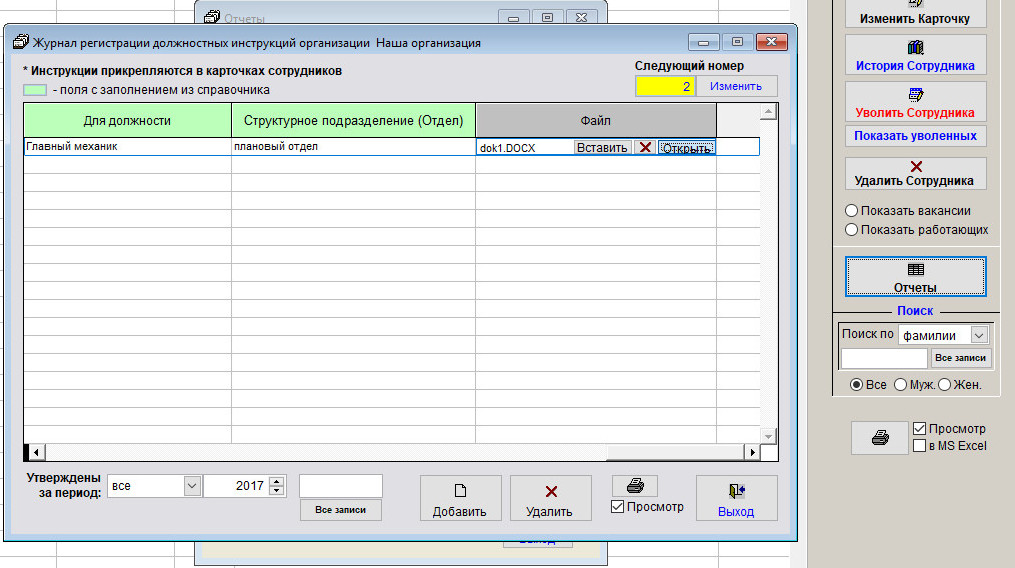Viewport: 1015px width, 568px height.
Task: Click Изменить next to the next number
Action: pyautogui.click(x=736, y=86)
